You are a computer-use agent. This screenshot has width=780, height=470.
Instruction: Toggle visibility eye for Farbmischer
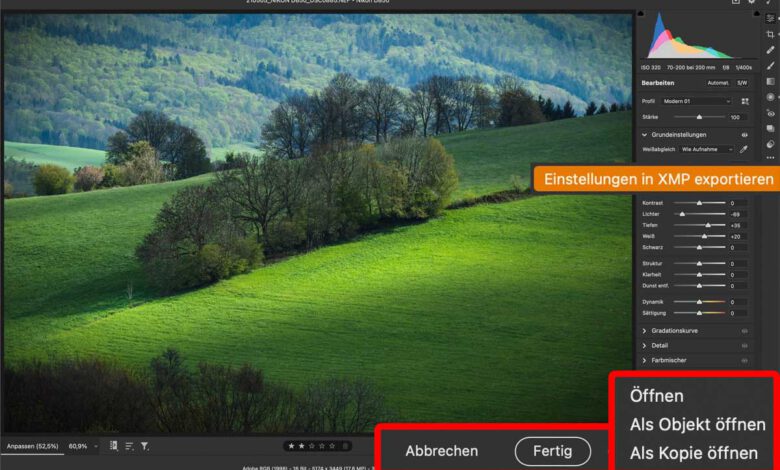click(x=745, y=361)
